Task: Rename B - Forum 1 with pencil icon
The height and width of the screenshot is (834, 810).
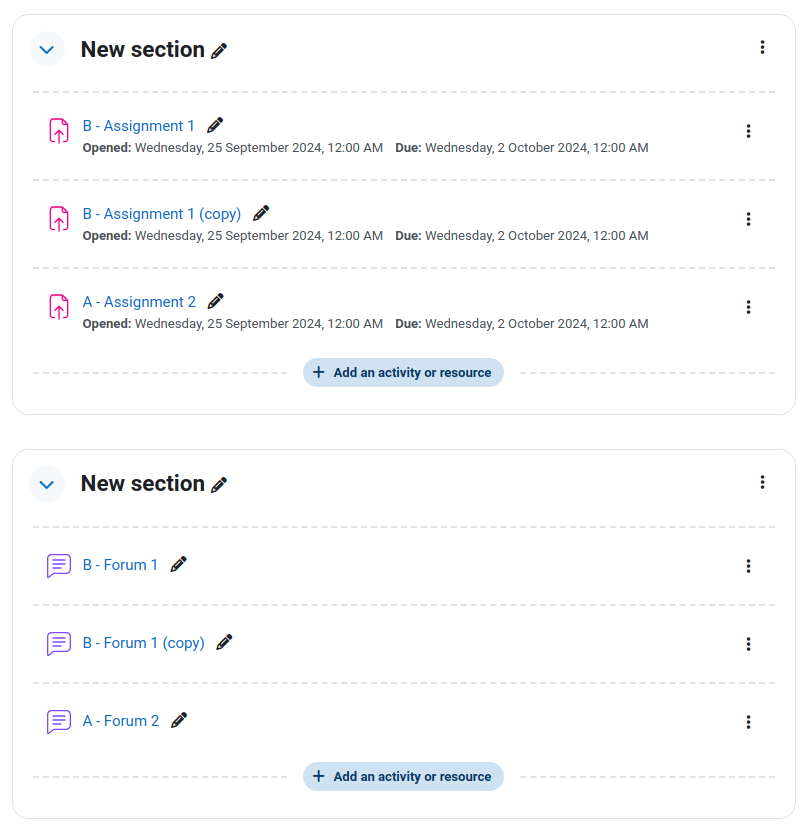Action: (179, 564)
